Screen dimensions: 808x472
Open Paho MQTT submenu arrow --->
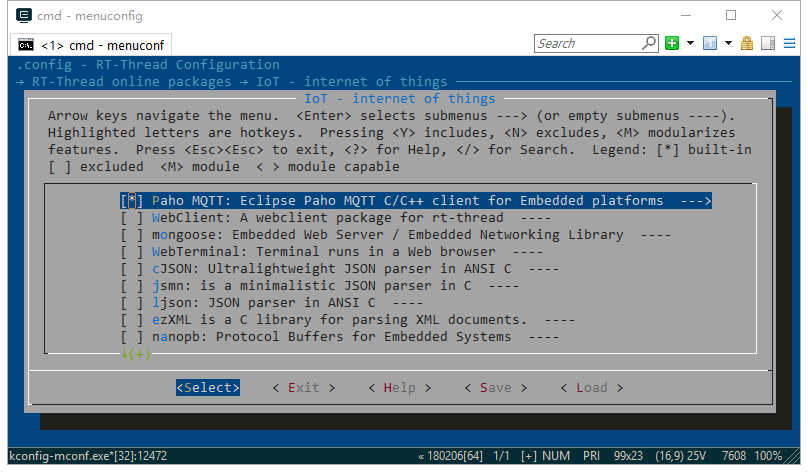click(696, 200)
